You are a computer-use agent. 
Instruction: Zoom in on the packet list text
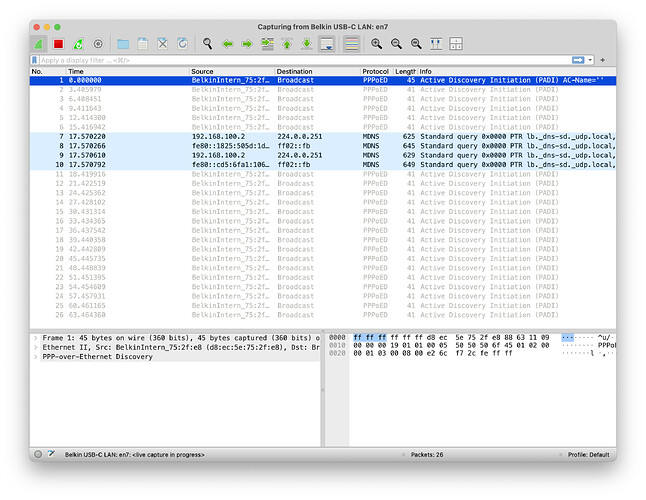[377, 44]
